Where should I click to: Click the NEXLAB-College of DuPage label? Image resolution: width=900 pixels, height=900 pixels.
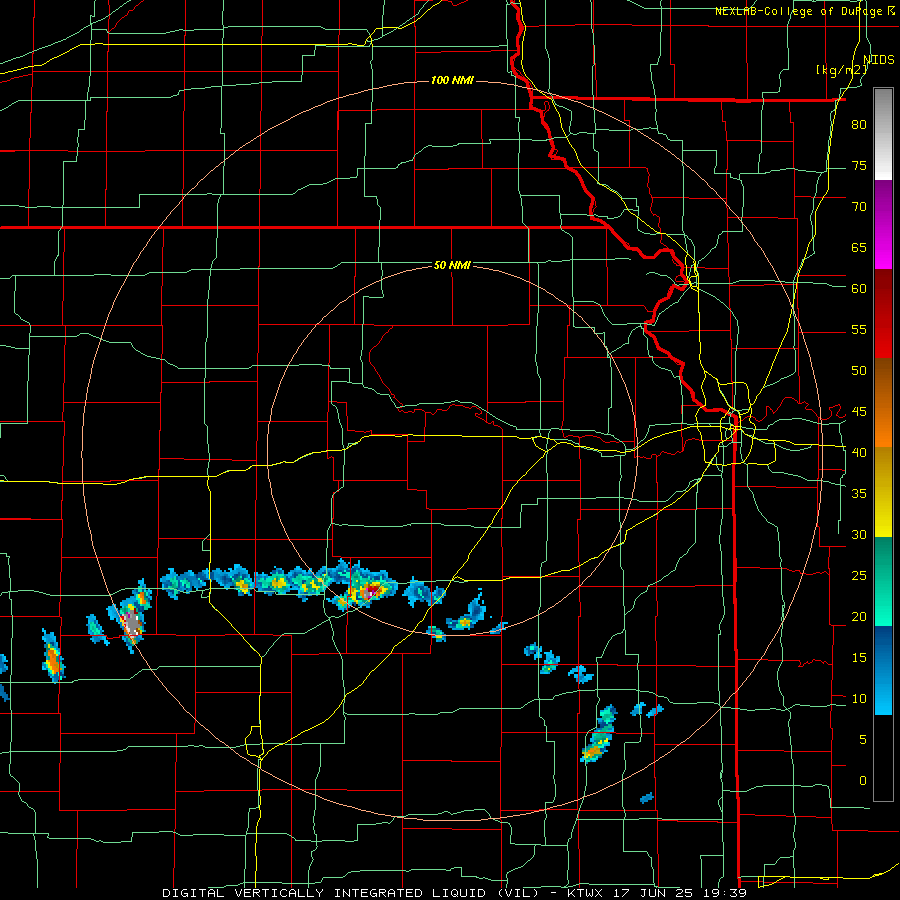pyautogui.click(x=798, y=11)
